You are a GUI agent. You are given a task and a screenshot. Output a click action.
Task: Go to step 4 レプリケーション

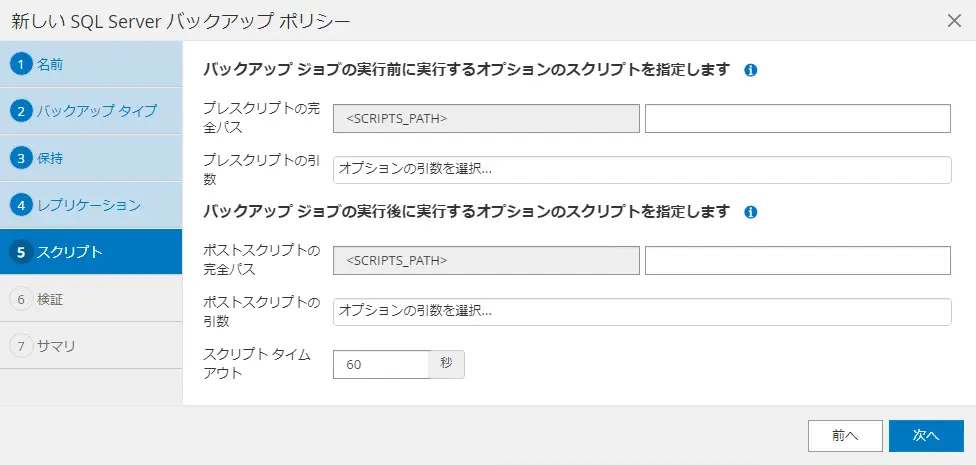[x=91, y=205]
